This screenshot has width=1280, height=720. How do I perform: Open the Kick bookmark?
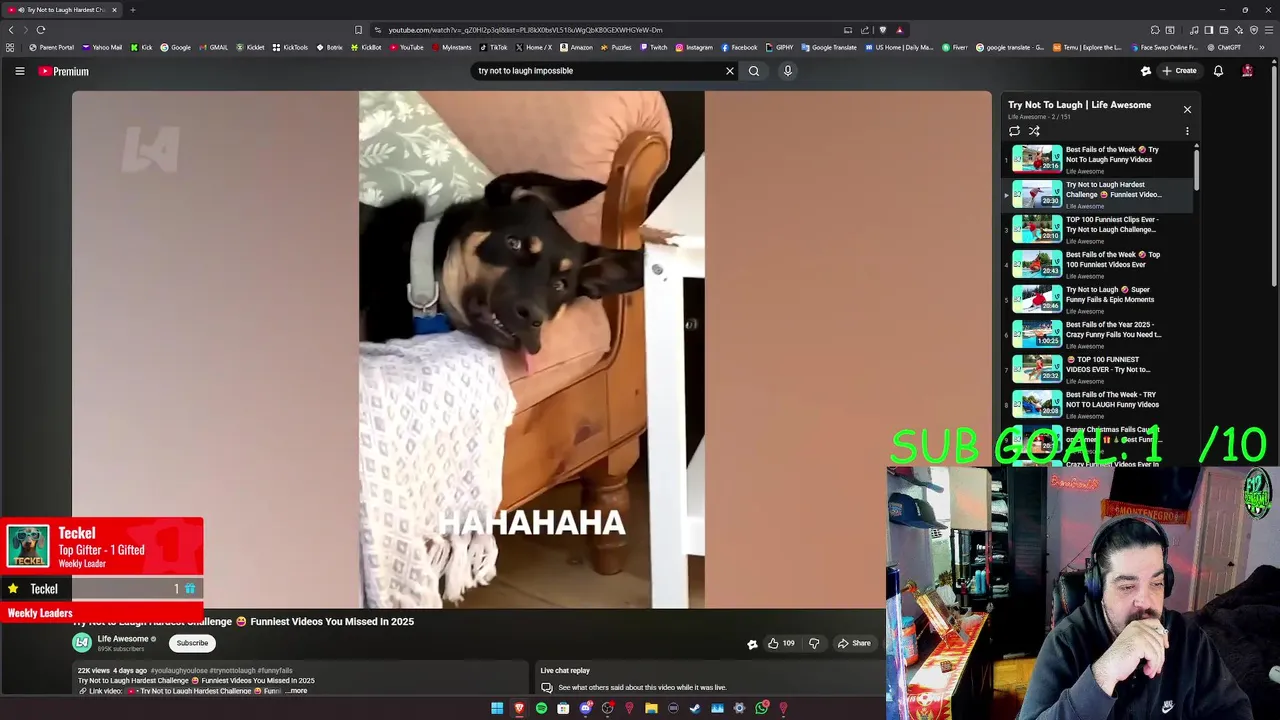coord(142,47)
